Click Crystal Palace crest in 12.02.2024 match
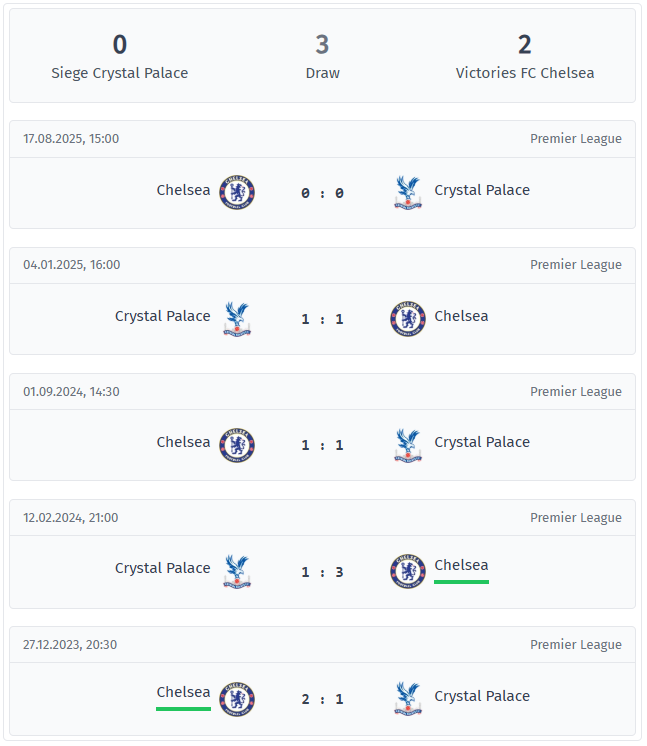Image resolution: width=647 pixels, height=746 pixels. pyautogui.click(x=237, y=571)
